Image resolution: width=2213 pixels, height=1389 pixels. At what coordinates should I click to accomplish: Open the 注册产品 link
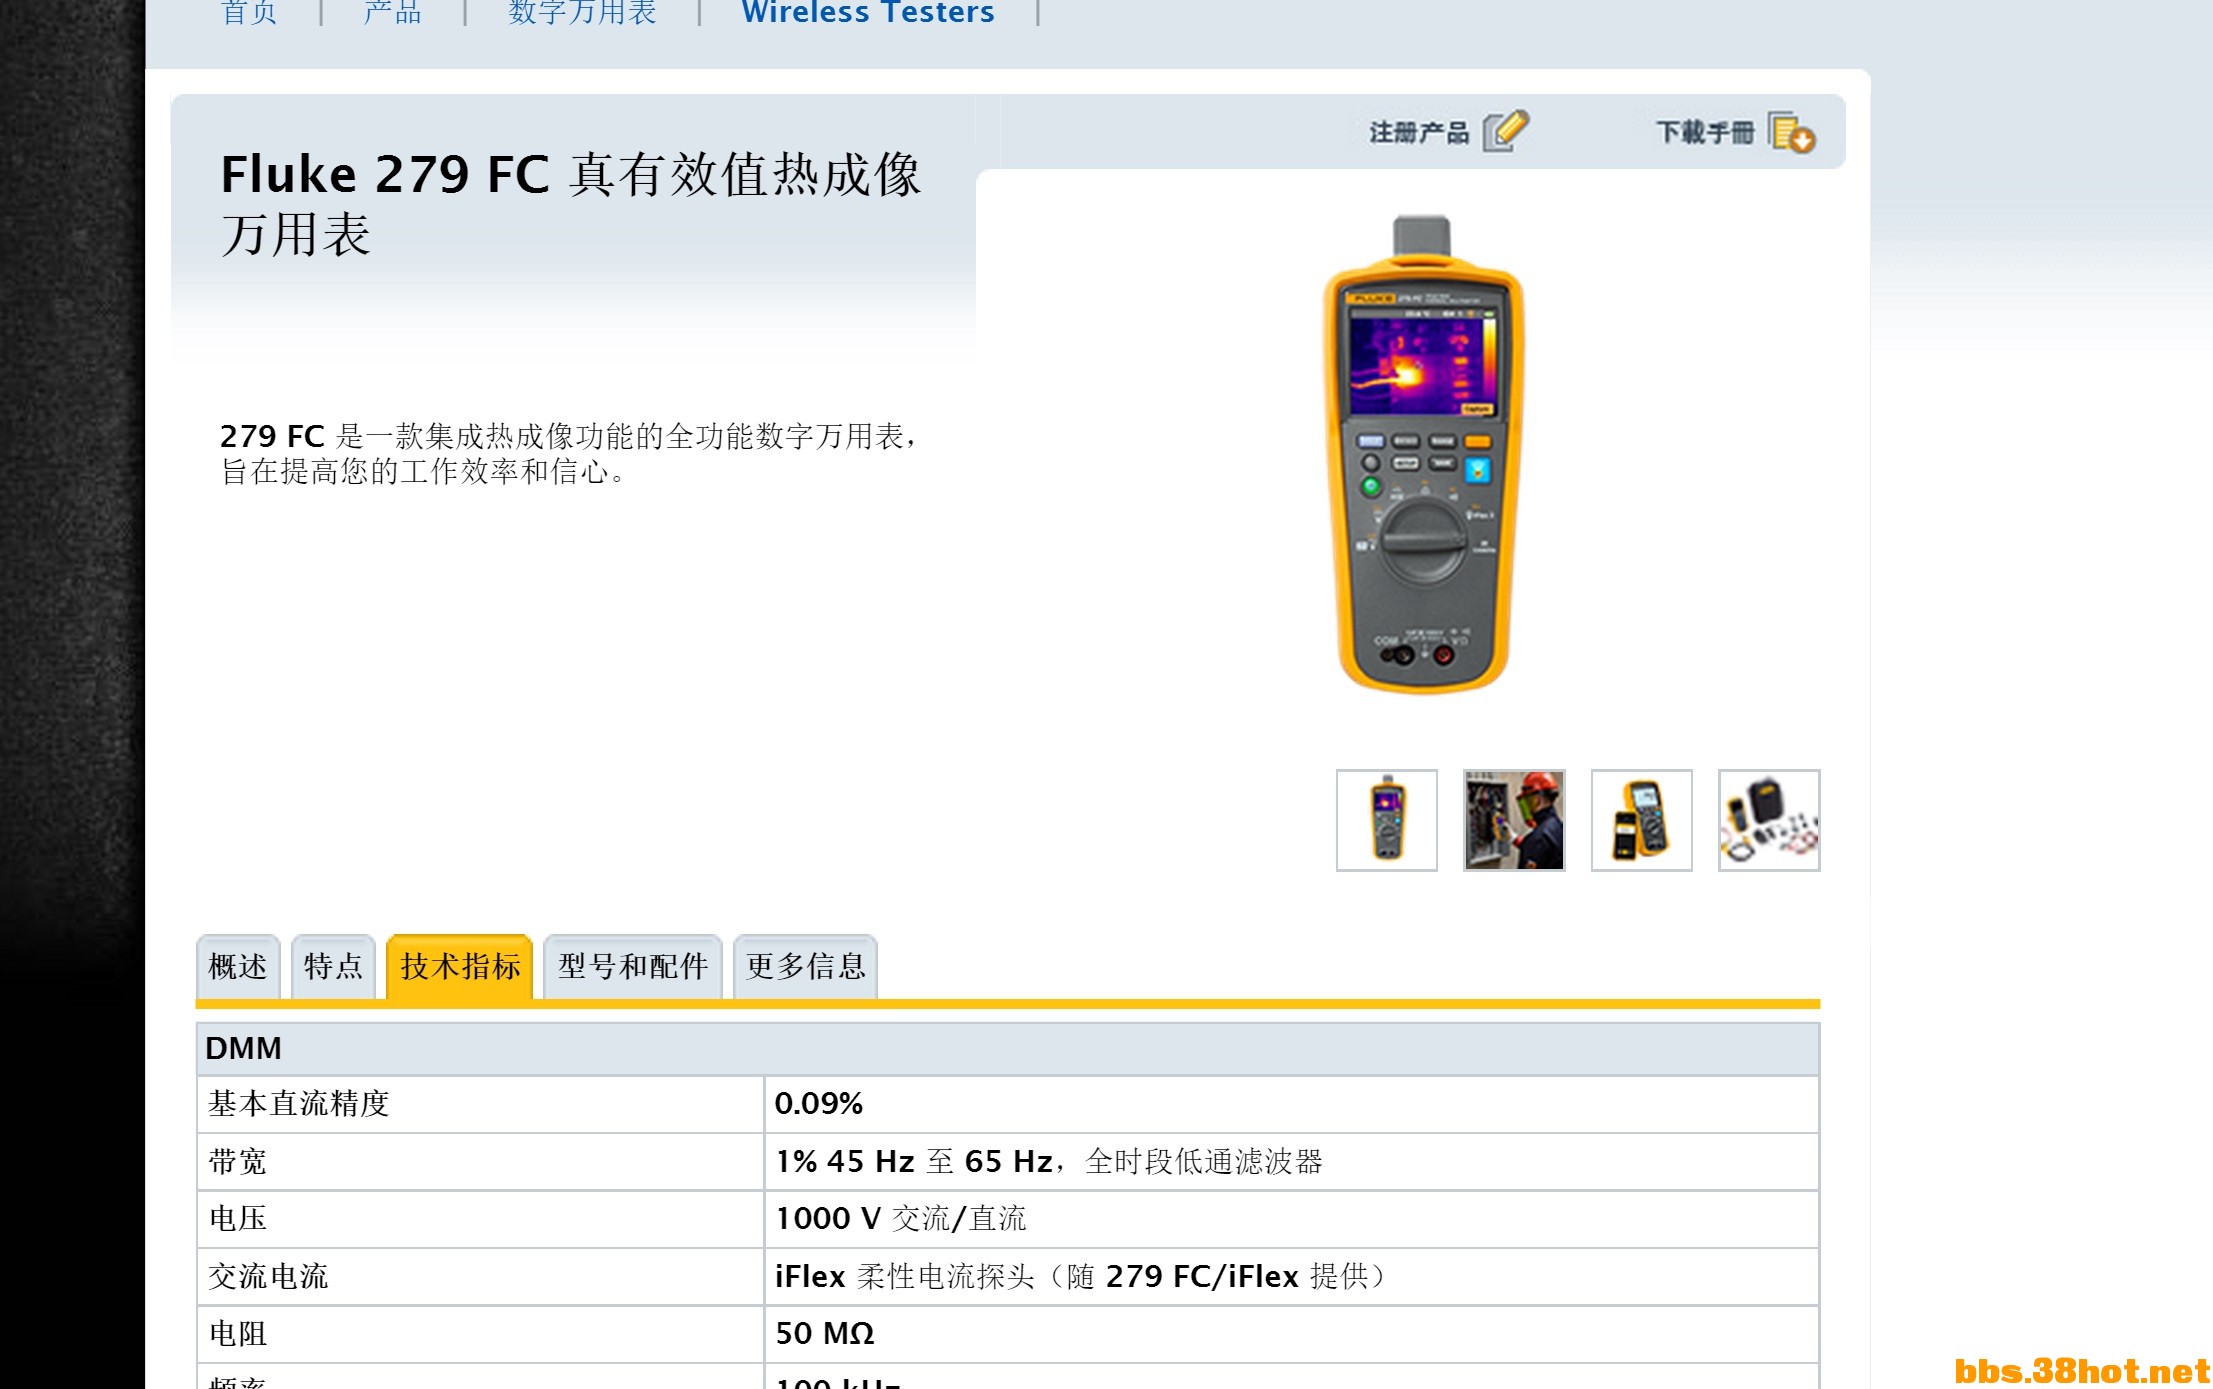coord(1419,132)
